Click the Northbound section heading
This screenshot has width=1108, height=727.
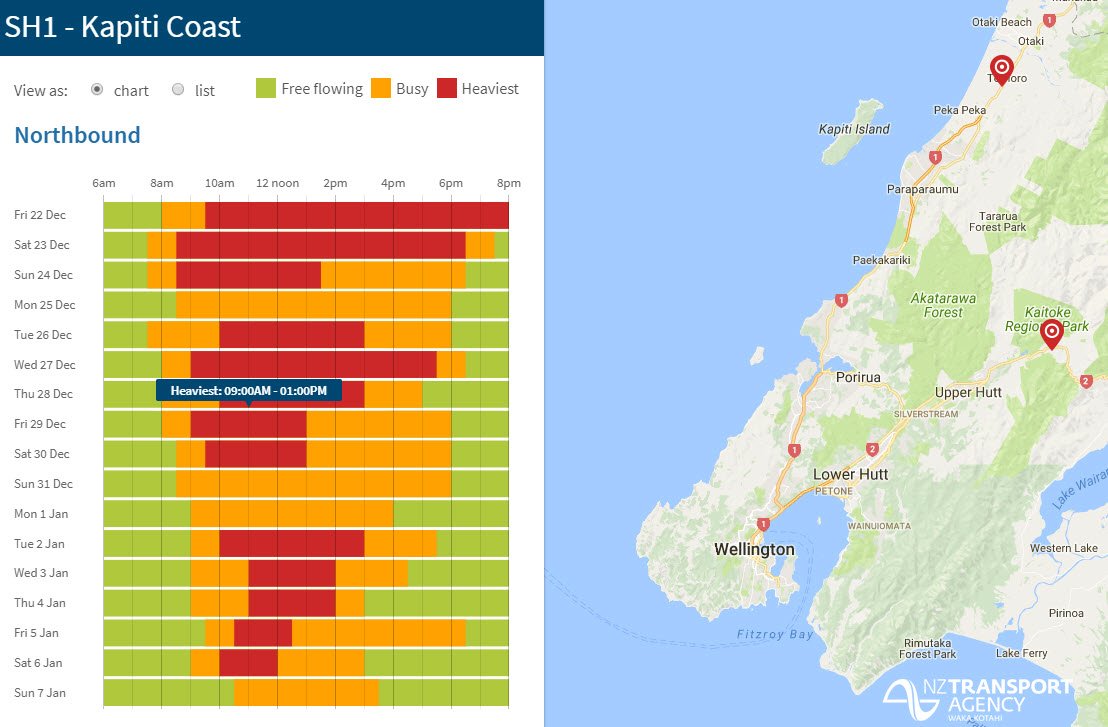click(x=77, y=135)
